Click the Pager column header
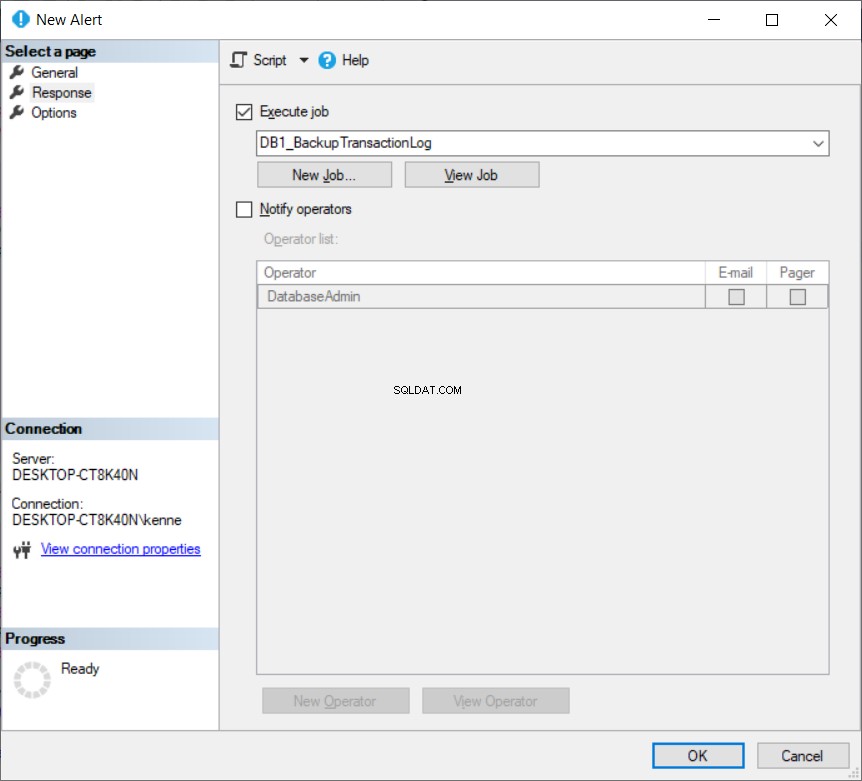The image size is (862, 781). point(797,273)
